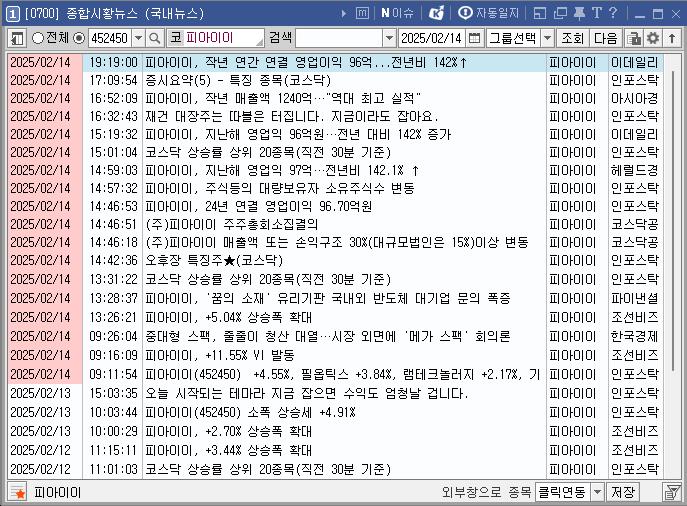Toggle 자동일지 auto journal icon
Screen dimensions: 687x506
pos(489,13)
